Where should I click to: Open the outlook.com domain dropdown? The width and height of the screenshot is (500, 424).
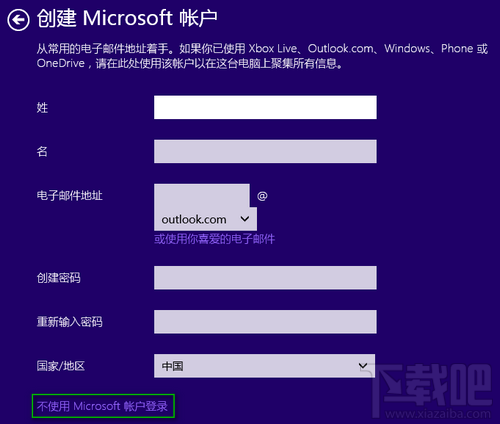tap(205, 219)
